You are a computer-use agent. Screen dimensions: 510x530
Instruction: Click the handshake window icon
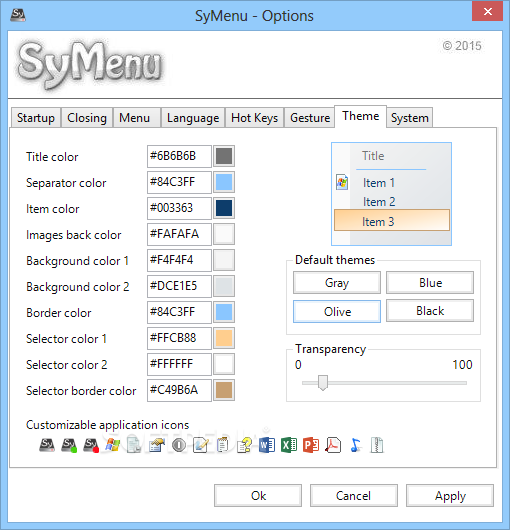(156, 445)
